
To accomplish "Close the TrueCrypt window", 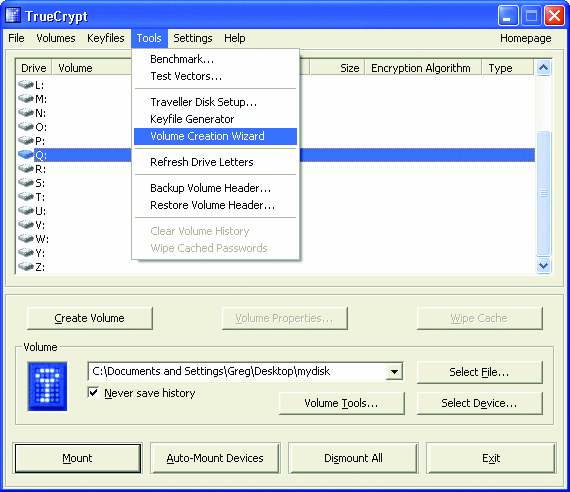I will tap(554, 16).
